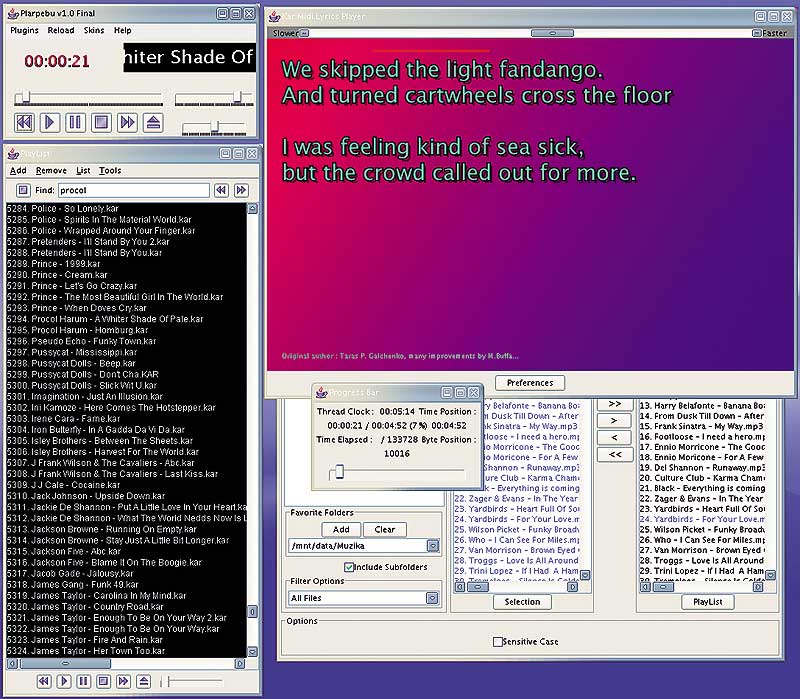
Task: Click the Add button under Favorite Folders
Action: pyautogui.click(x=341, y=530)
